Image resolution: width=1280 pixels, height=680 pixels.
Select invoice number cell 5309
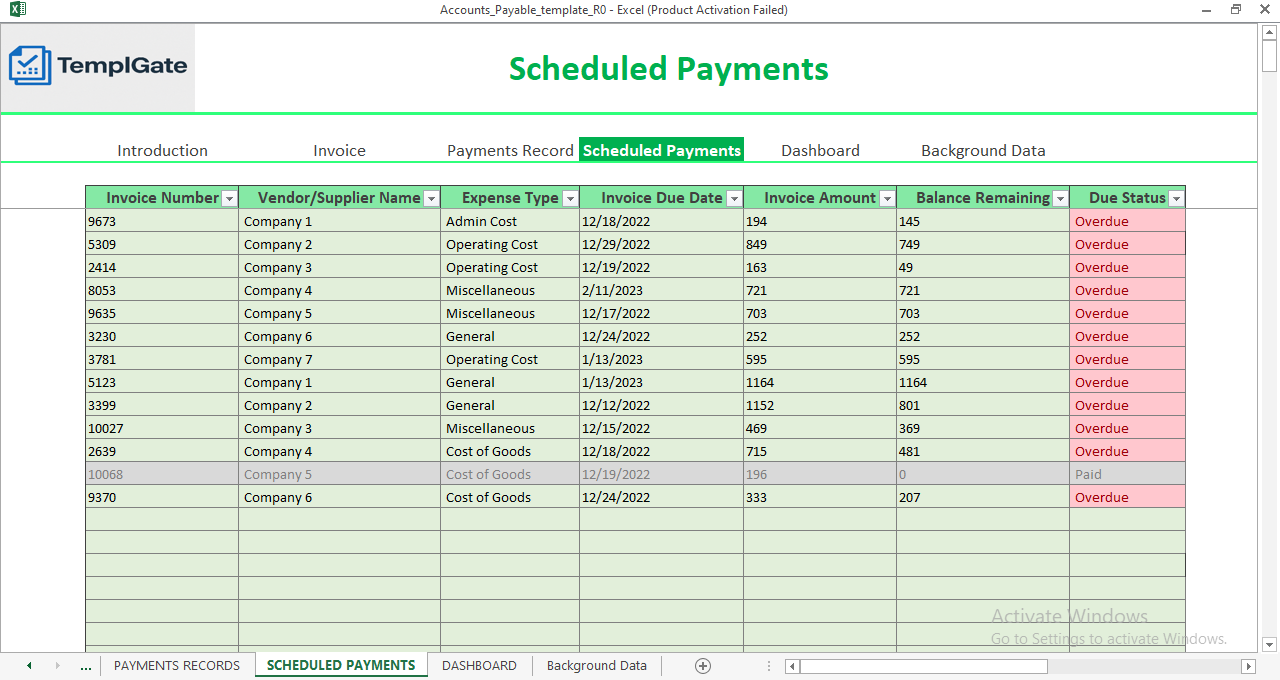162,244
